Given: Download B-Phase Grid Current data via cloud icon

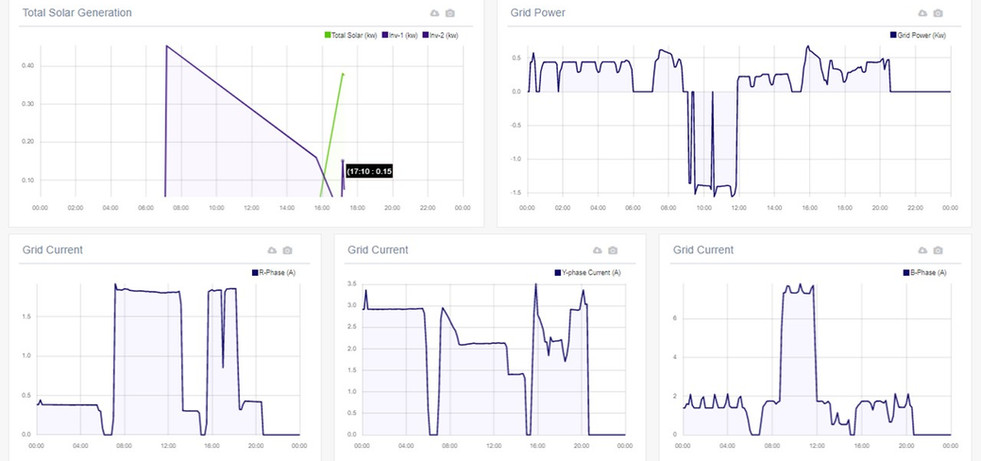Looking at the screenshot, I should tap(922, 250).
